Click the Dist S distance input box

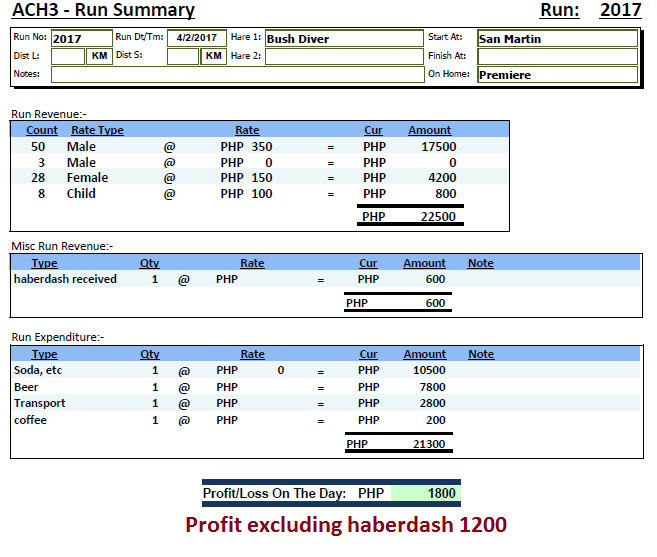click(x=183, y=56)
